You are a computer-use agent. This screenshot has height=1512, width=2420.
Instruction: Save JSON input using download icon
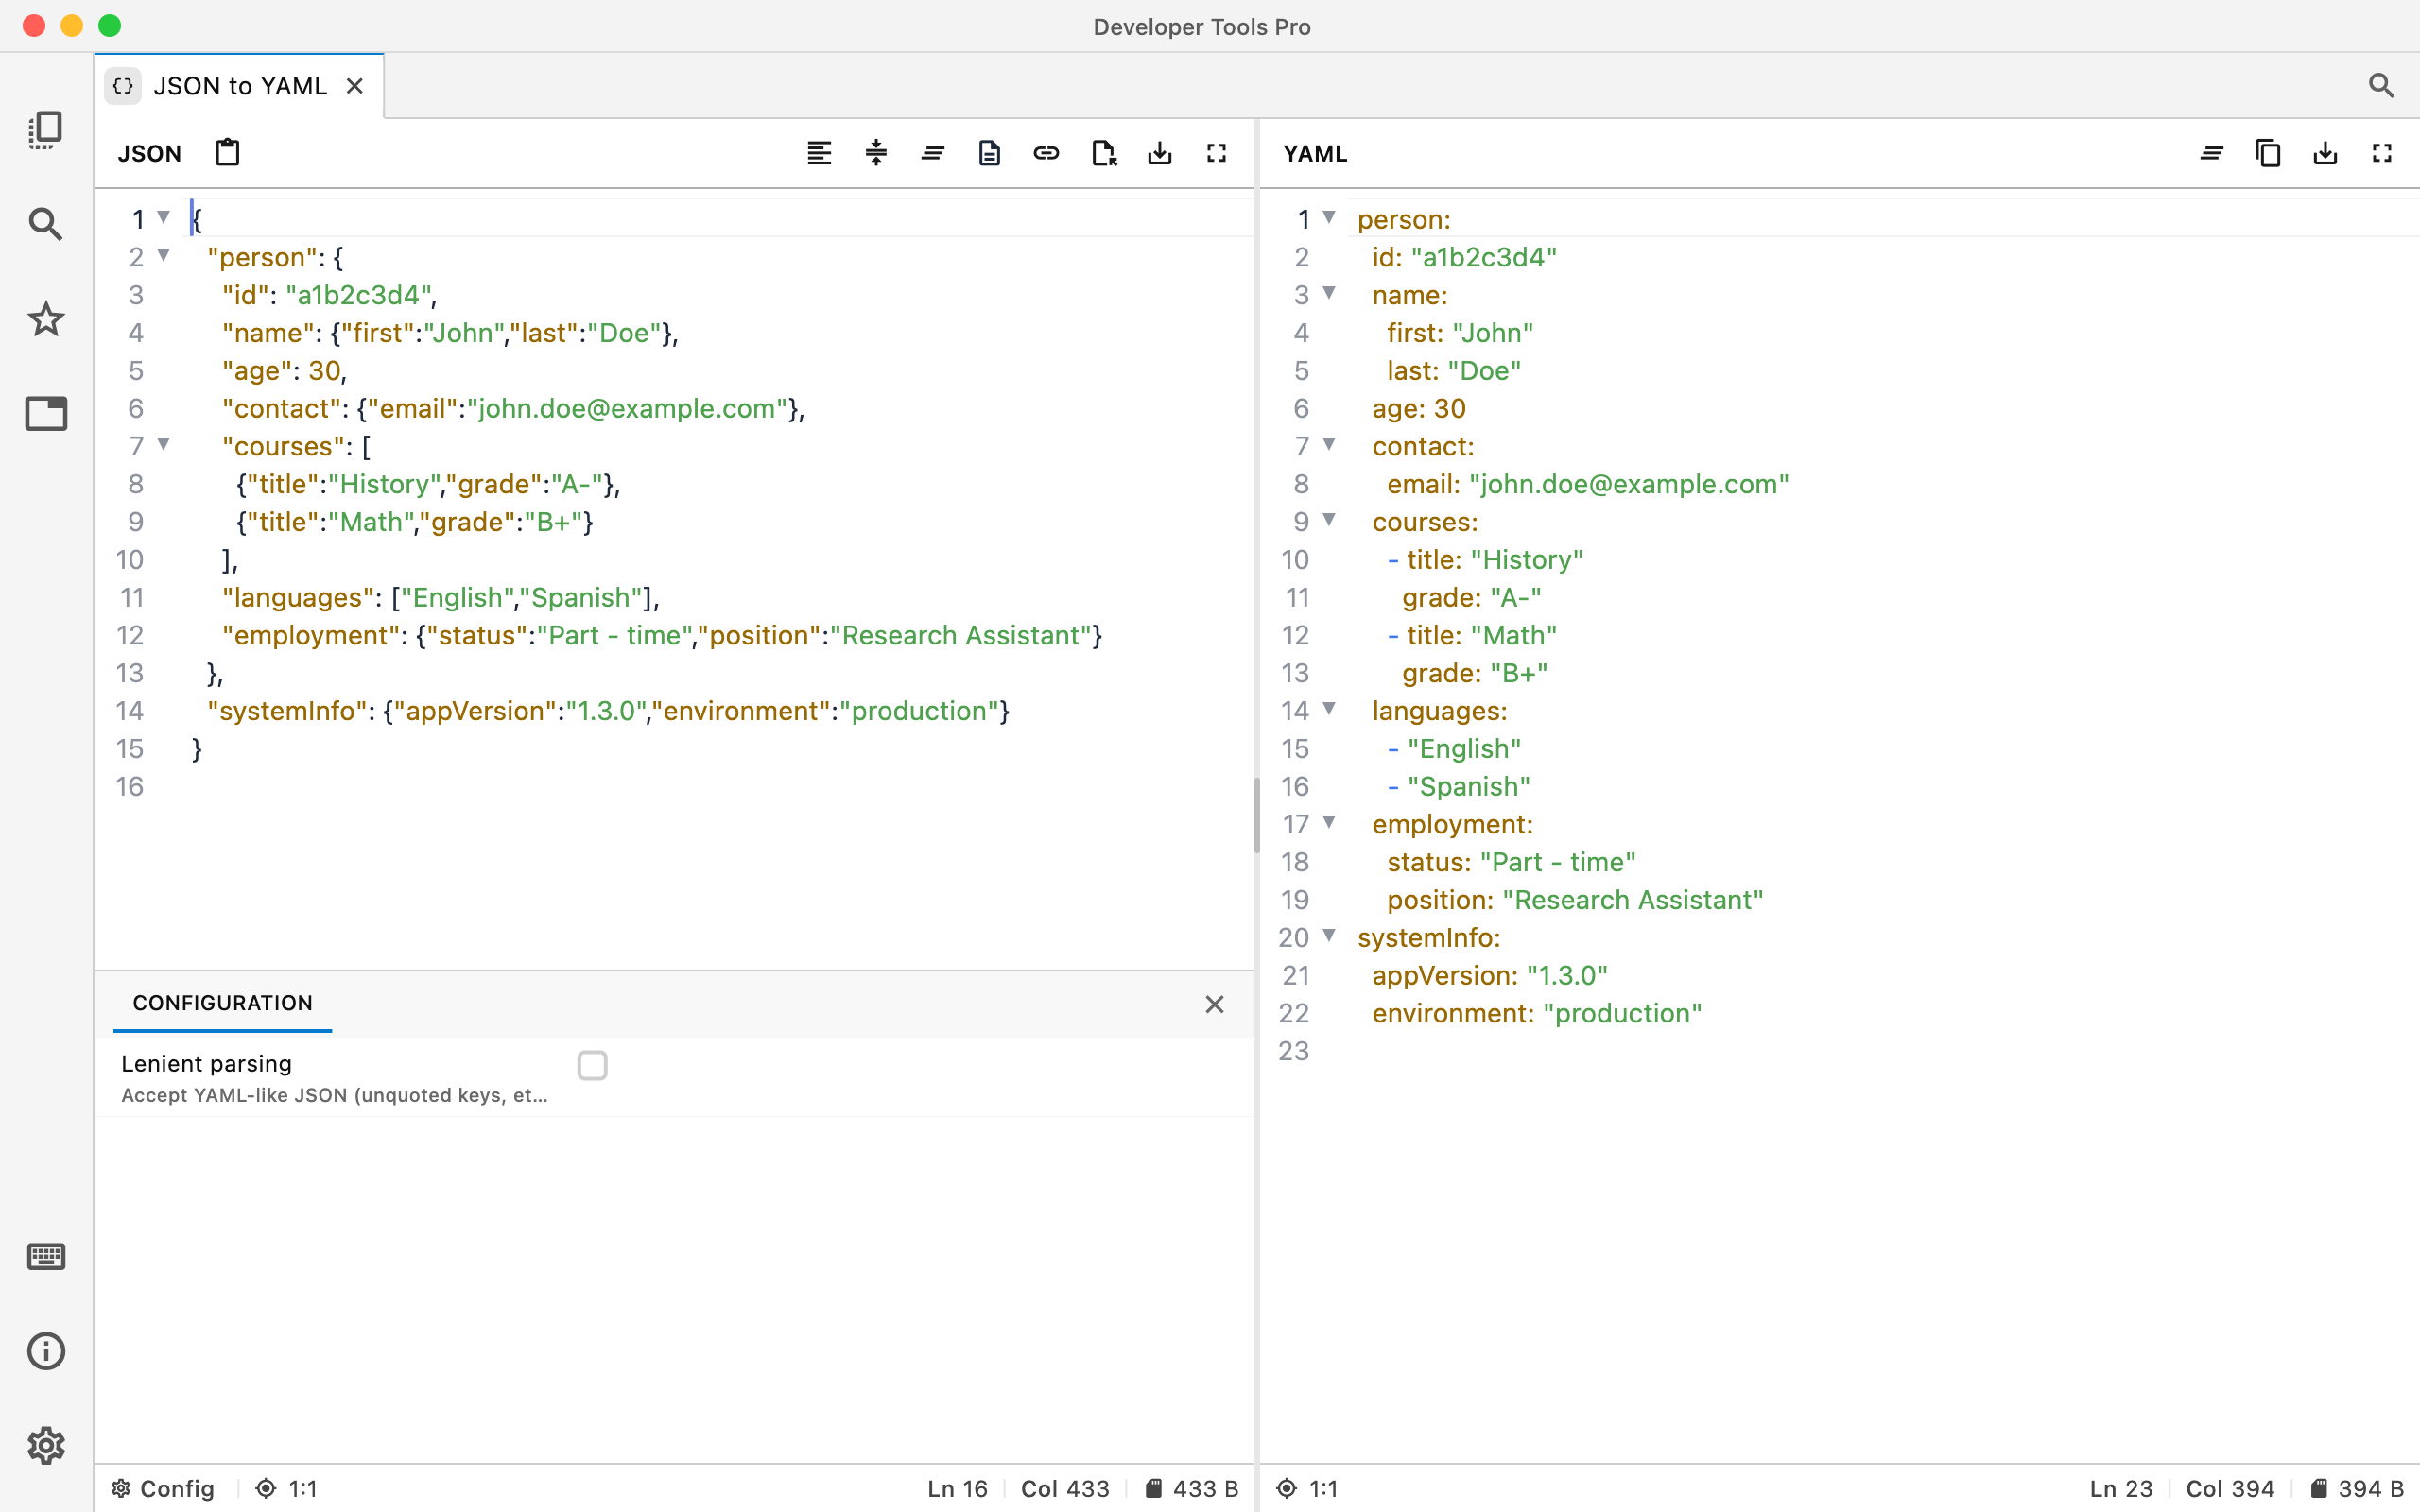1160,153
